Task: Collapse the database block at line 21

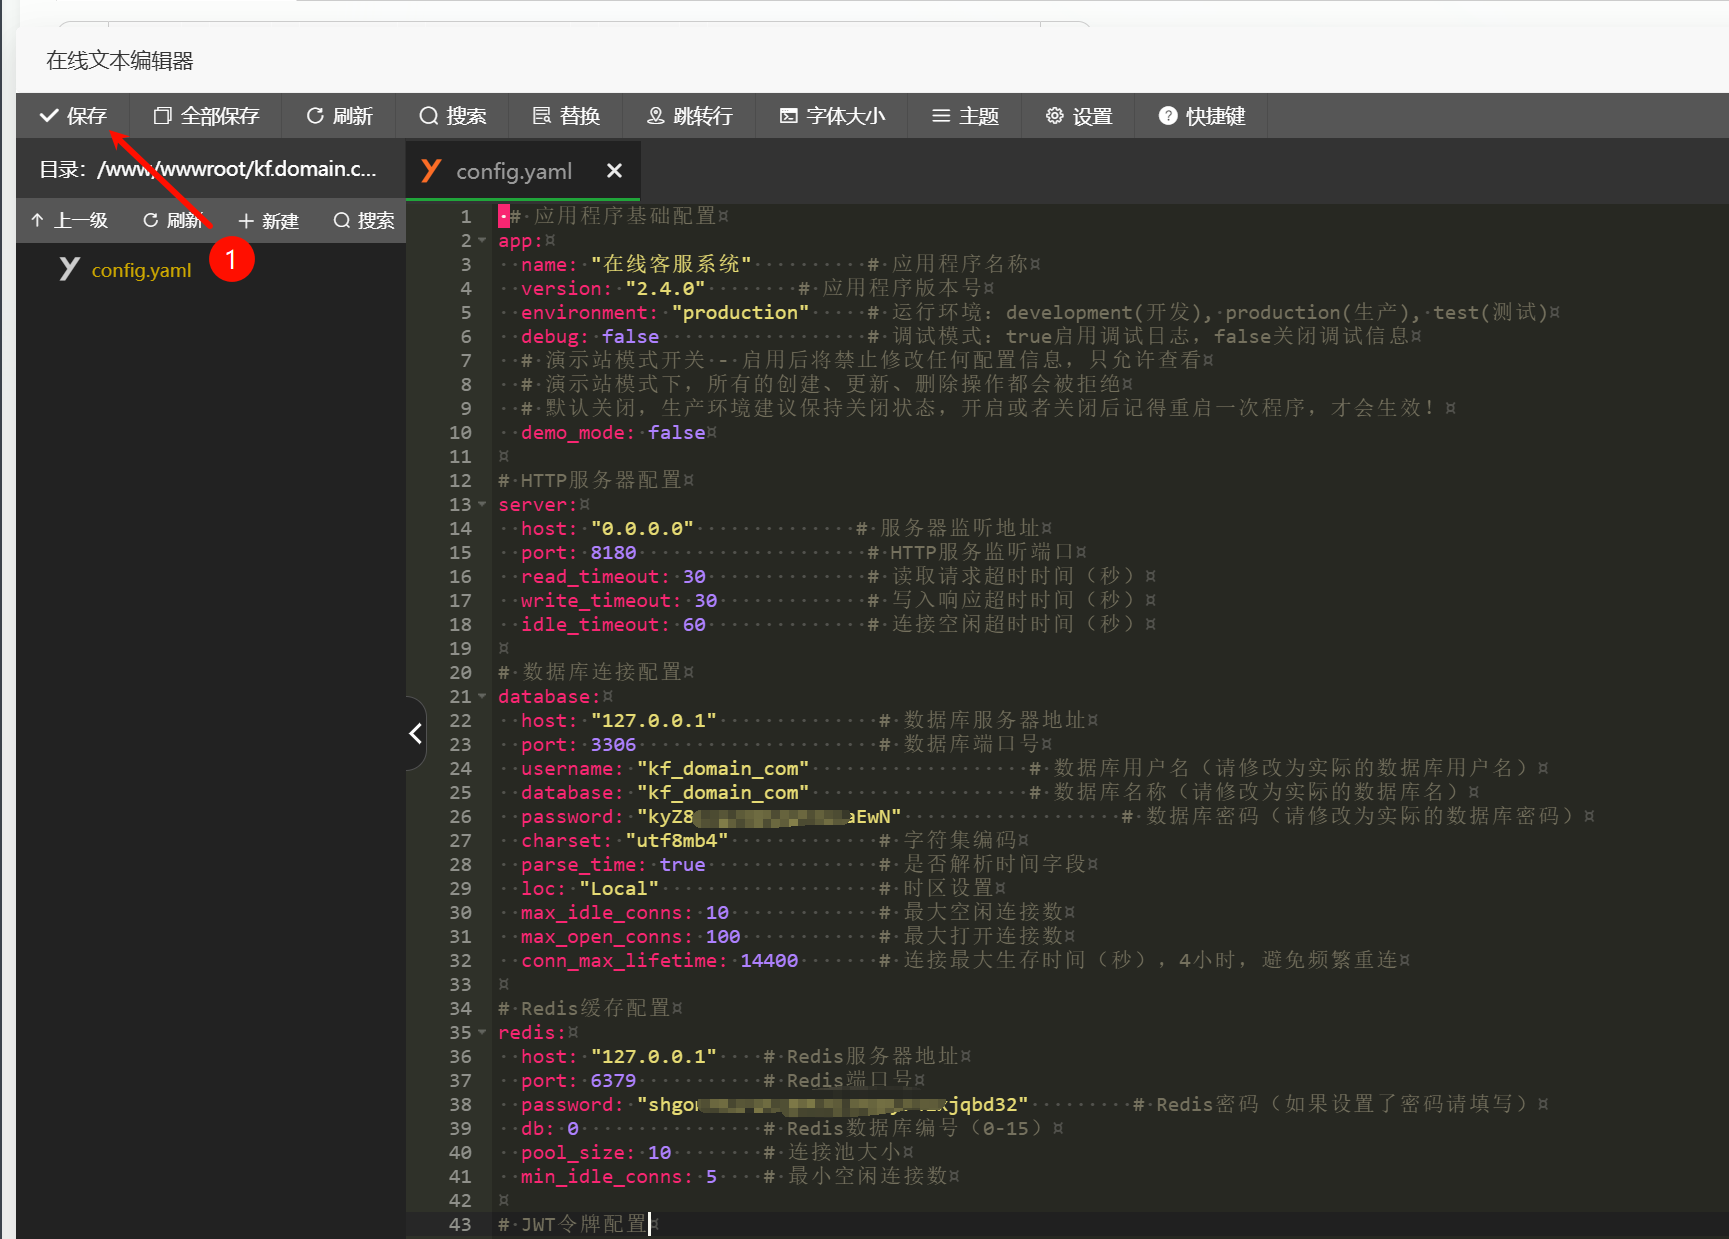Action: pyautogui.click(x=483, y=697)
